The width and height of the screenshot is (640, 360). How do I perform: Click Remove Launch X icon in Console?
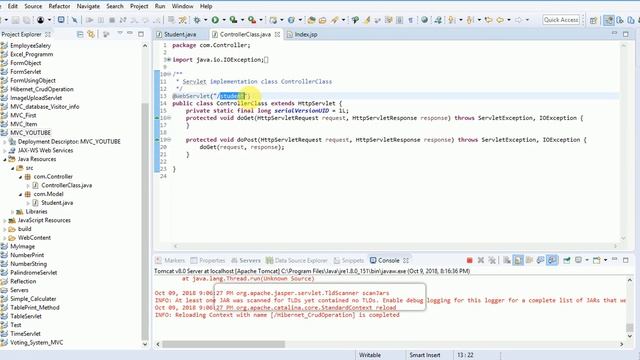click(481, 260)
